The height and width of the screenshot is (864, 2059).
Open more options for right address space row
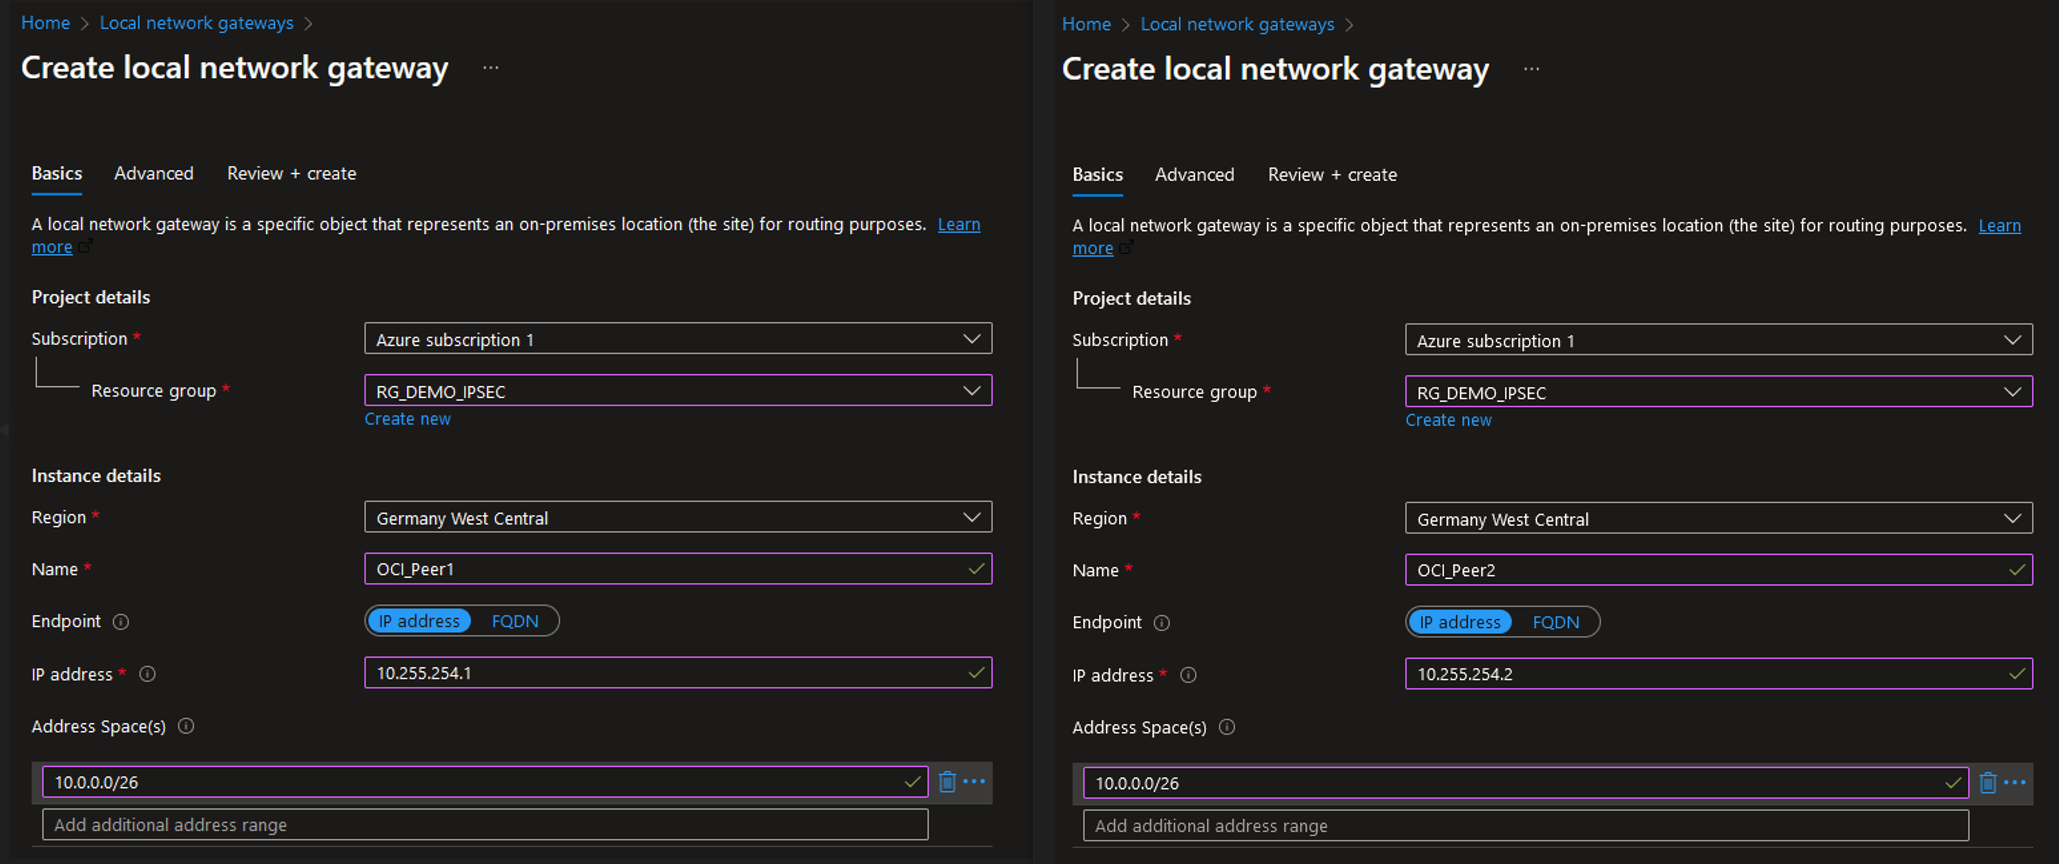pos(2015,783)
